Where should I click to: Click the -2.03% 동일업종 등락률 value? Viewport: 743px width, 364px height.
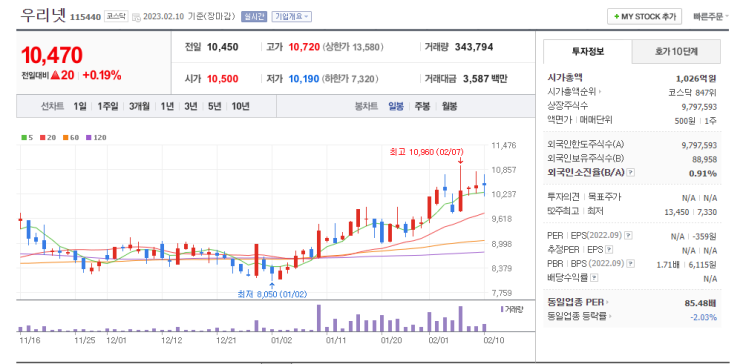704,317
